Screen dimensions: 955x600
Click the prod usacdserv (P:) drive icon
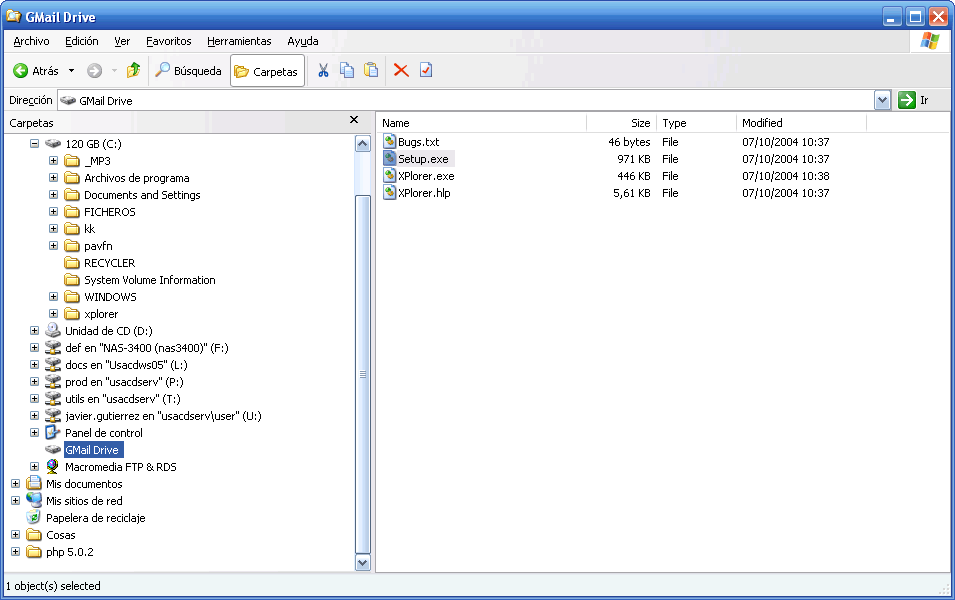tap(53, 382)
